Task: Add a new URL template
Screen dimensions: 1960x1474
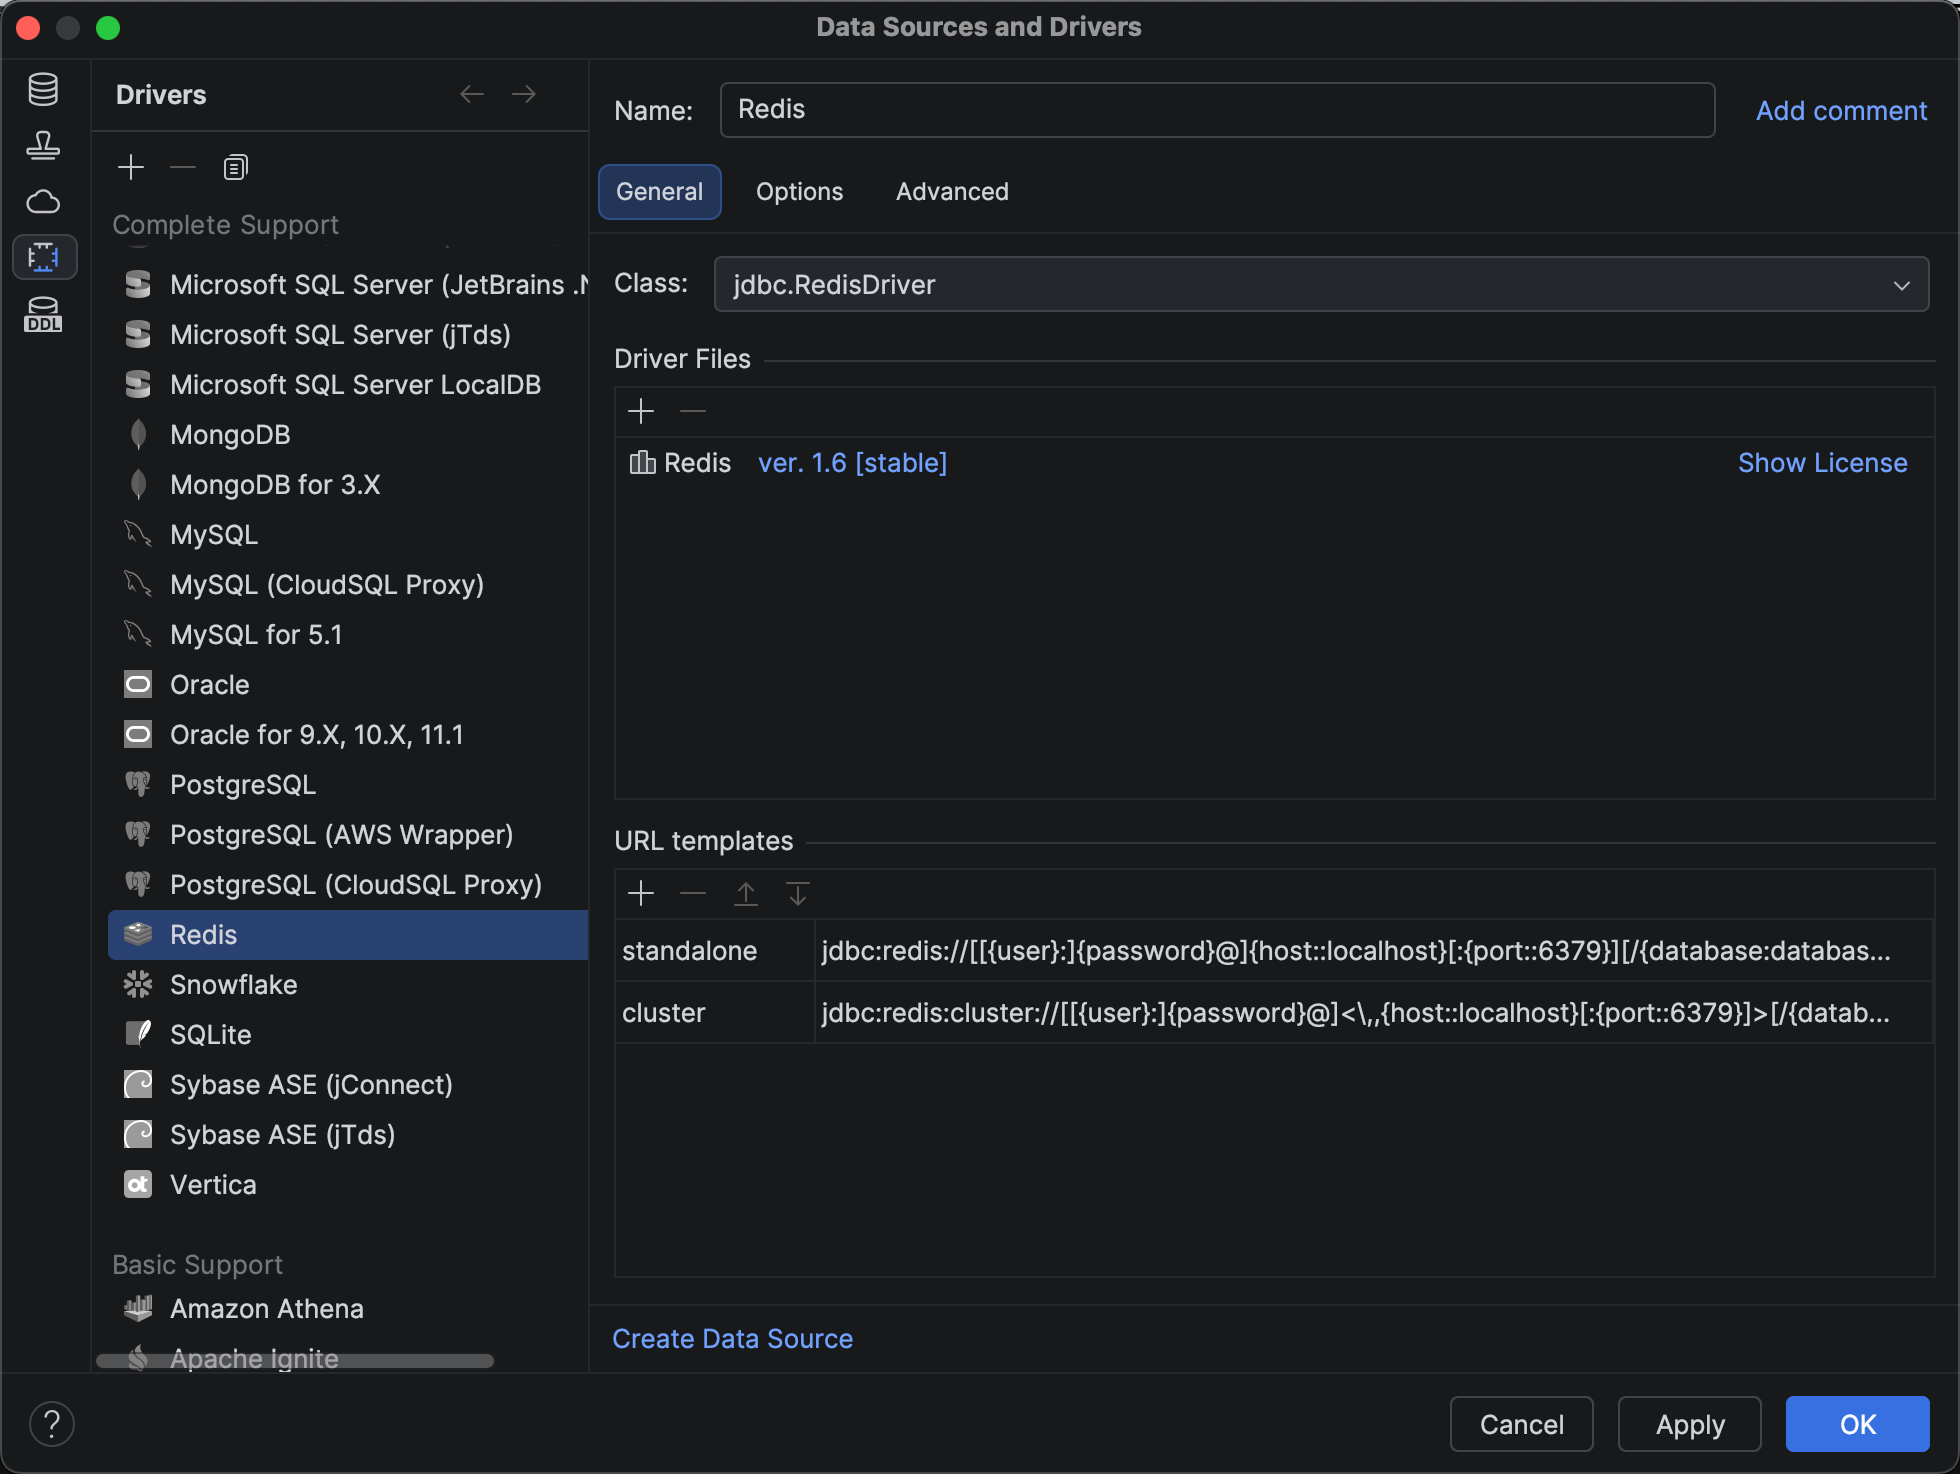Action: tap(641, 893)
